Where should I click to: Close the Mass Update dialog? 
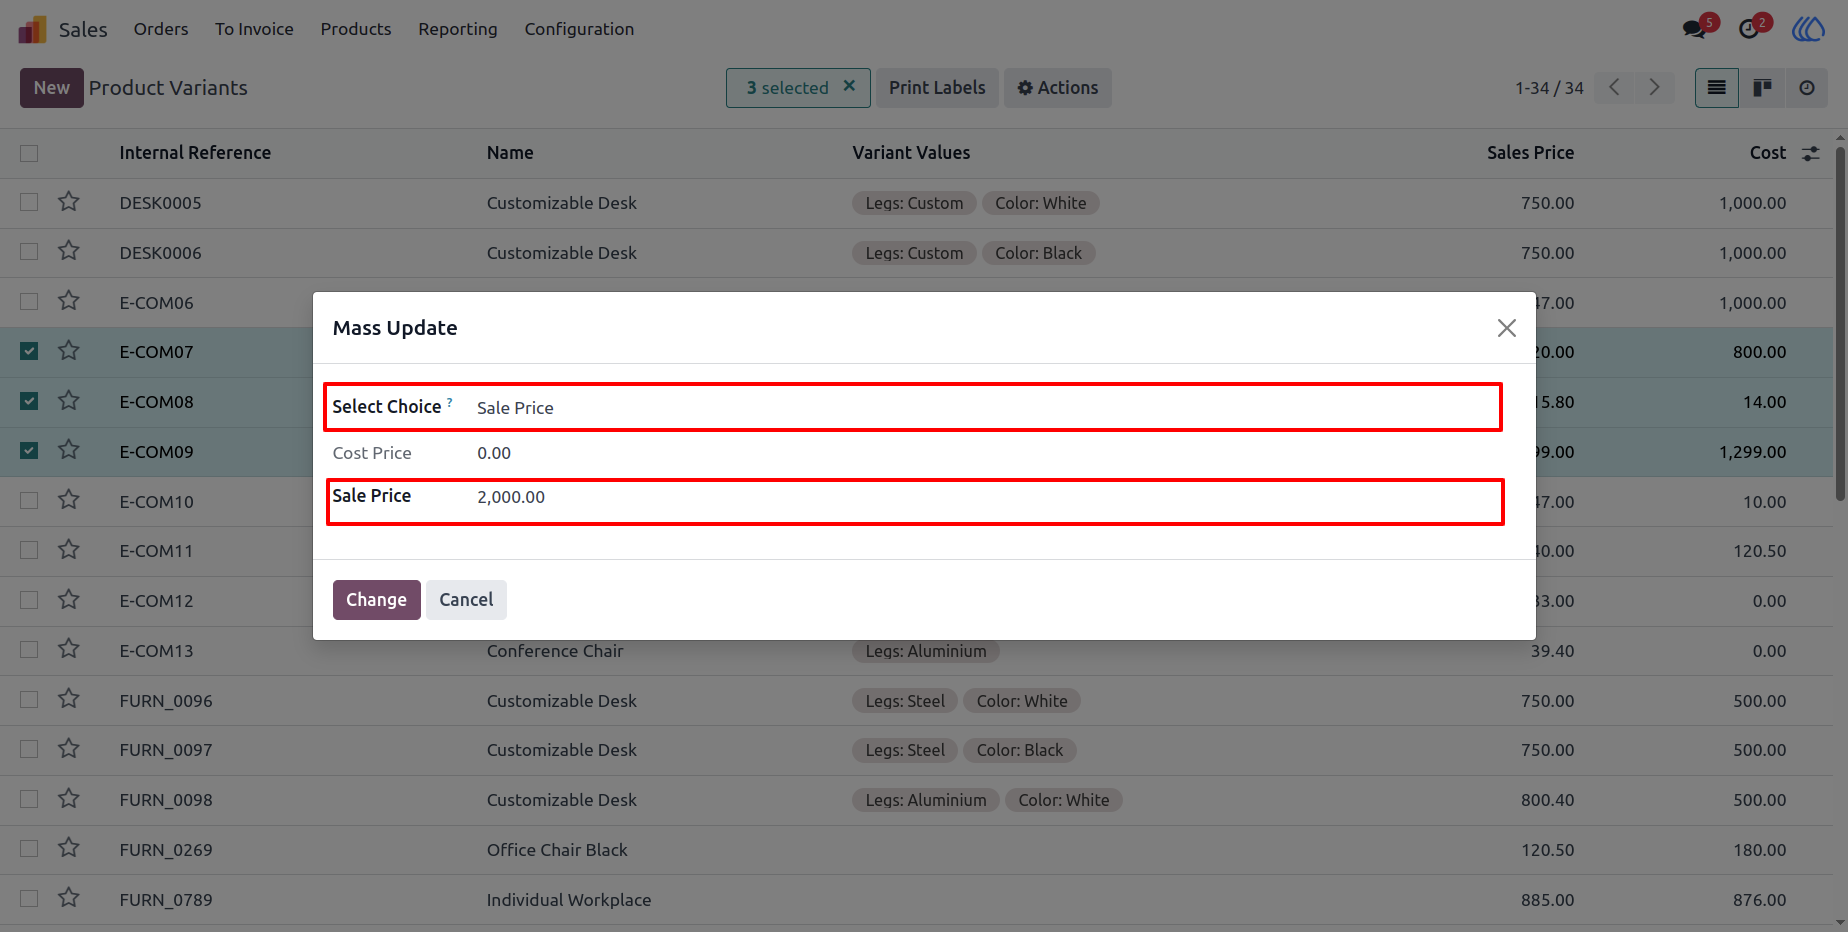pyautogui.click(x=1507, y=328)
